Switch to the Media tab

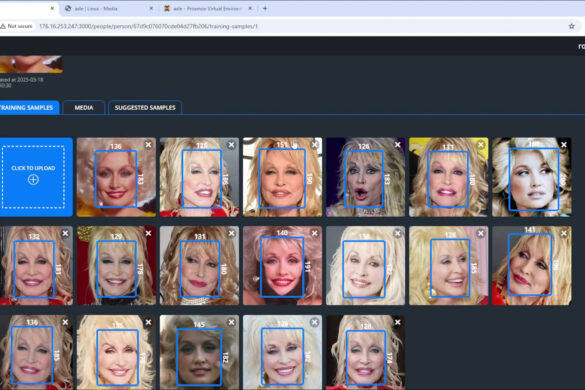click(84, 107)
